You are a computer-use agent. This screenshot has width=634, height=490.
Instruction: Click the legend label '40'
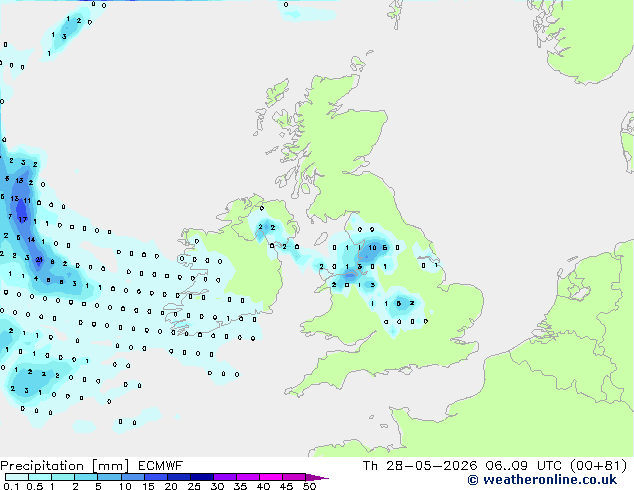263,486
